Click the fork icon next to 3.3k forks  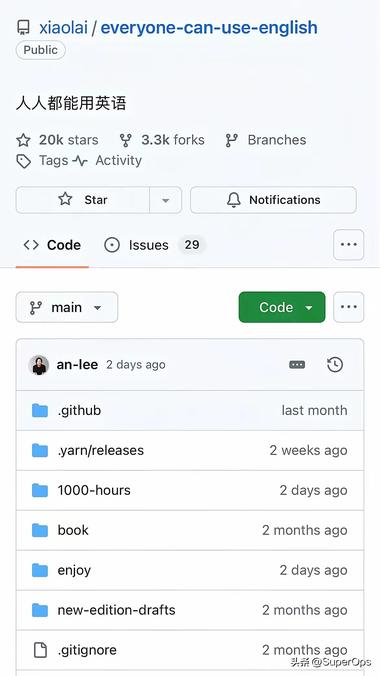point(126,140)
